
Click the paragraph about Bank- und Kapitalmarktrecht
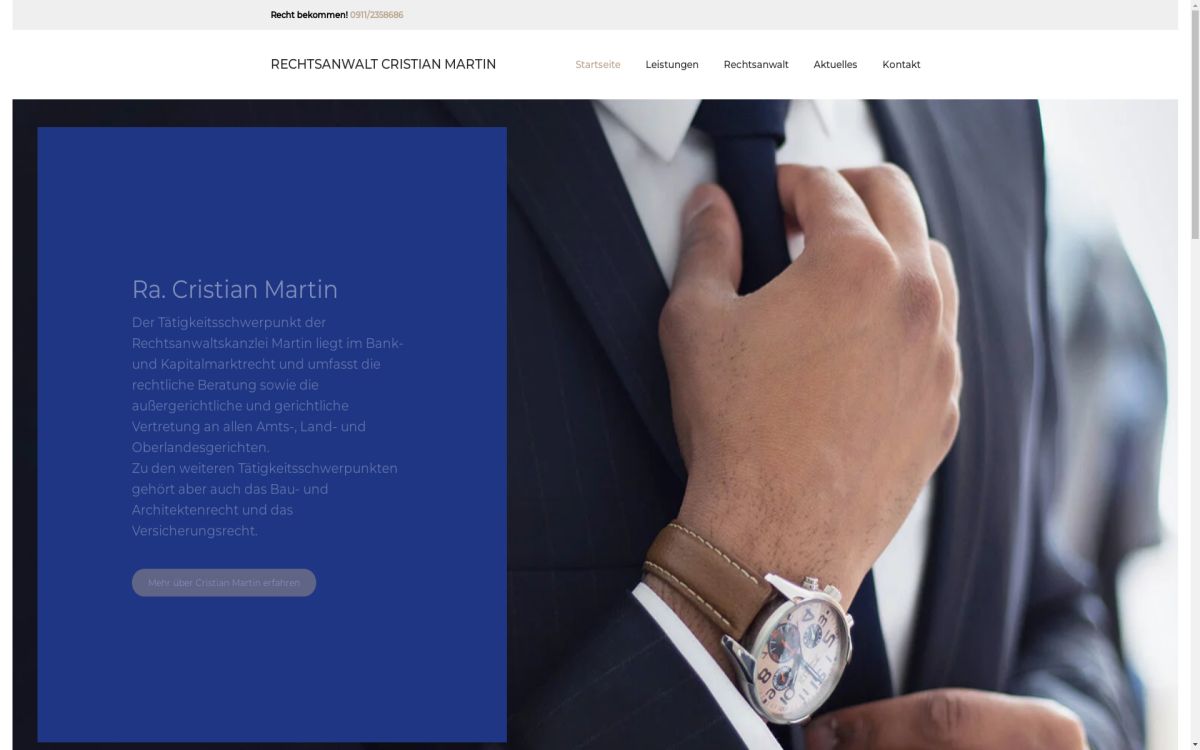pos(268,385)
